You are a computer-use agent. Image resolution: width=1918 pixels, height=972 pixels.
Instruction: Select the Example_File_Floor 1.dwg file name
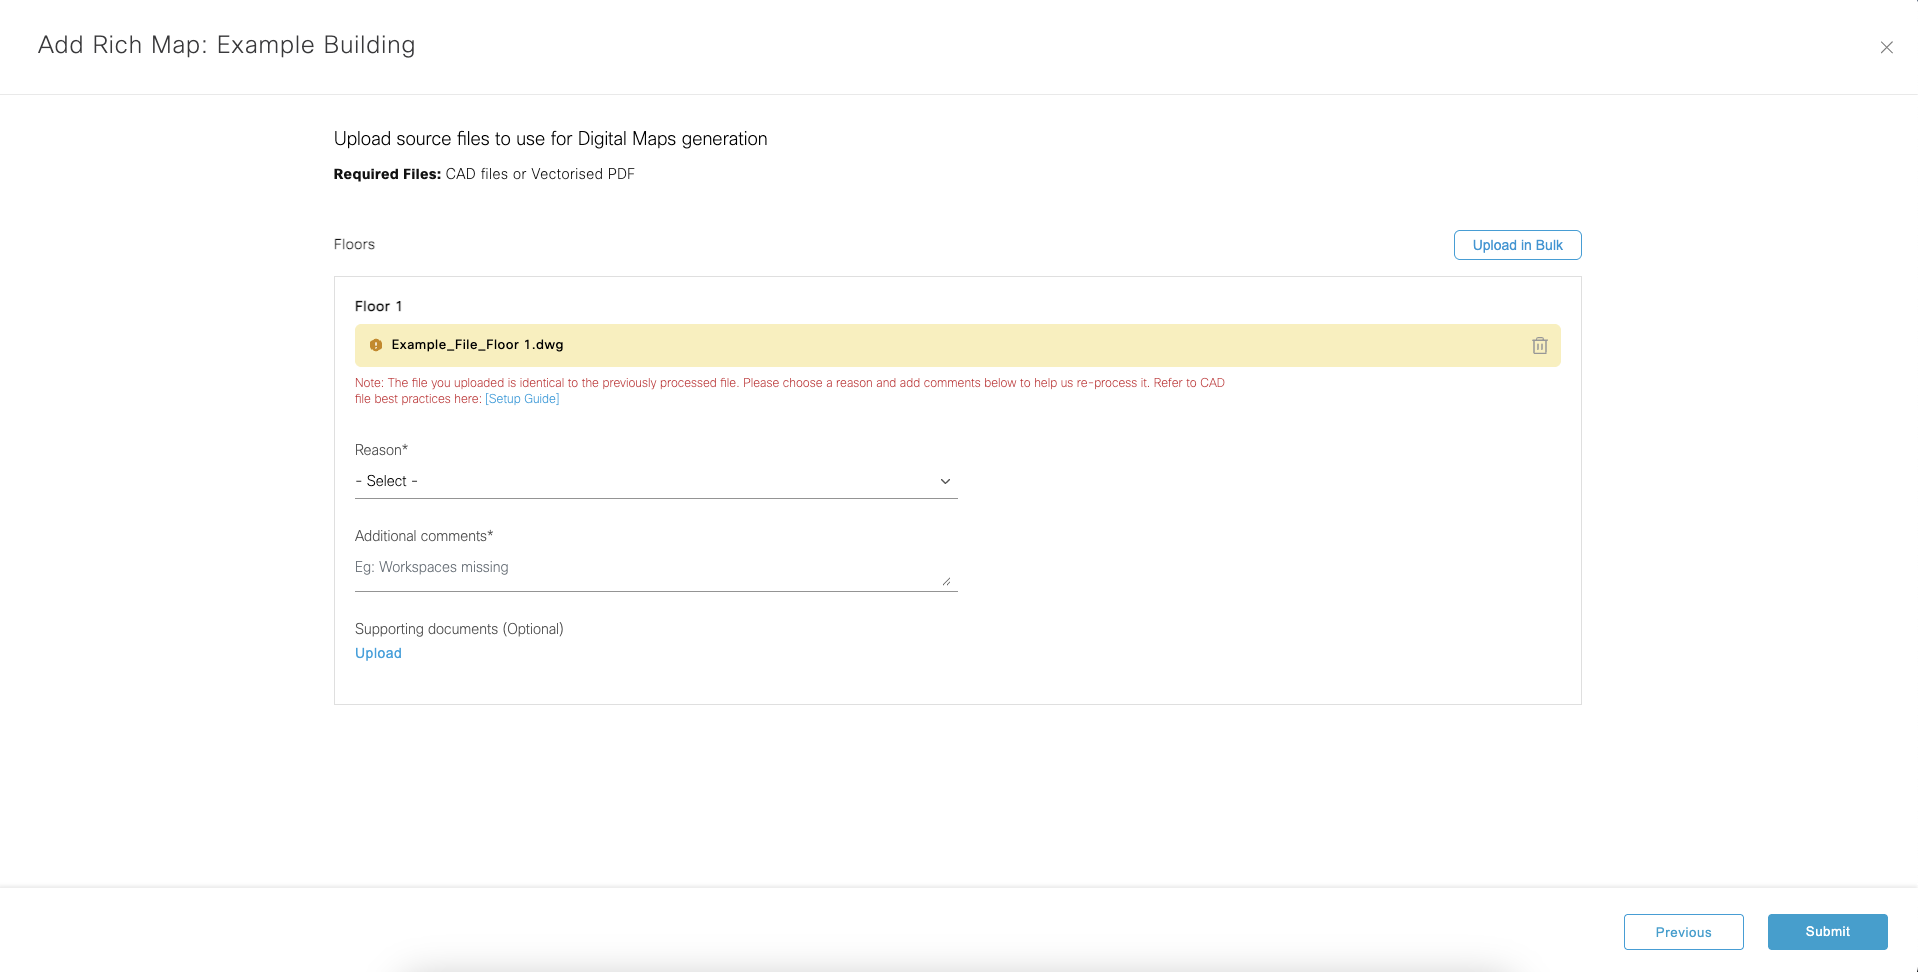477,345
